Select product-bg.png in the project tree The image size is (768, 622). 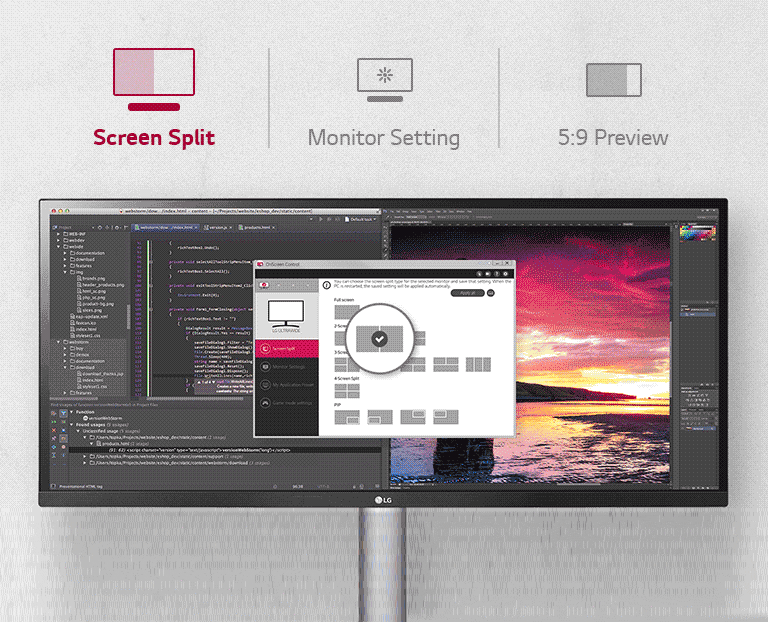pyautogui.click(x=95, y=304)
